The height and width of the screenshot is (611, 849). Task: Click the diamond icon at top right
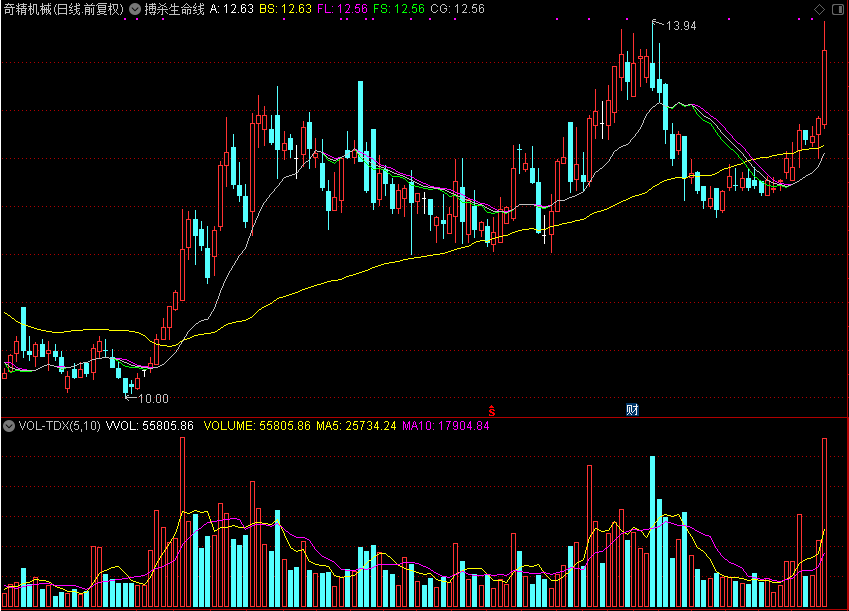(x=819, y=9)
